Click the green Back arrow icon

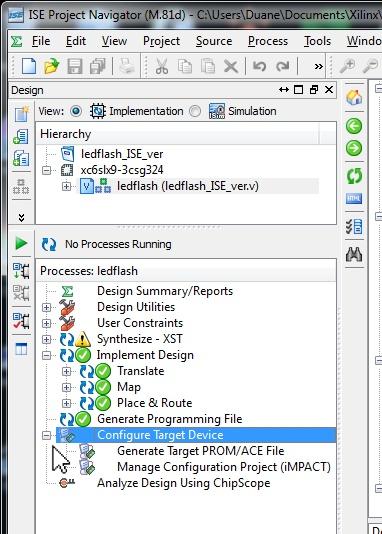click(x=354, y=126)
